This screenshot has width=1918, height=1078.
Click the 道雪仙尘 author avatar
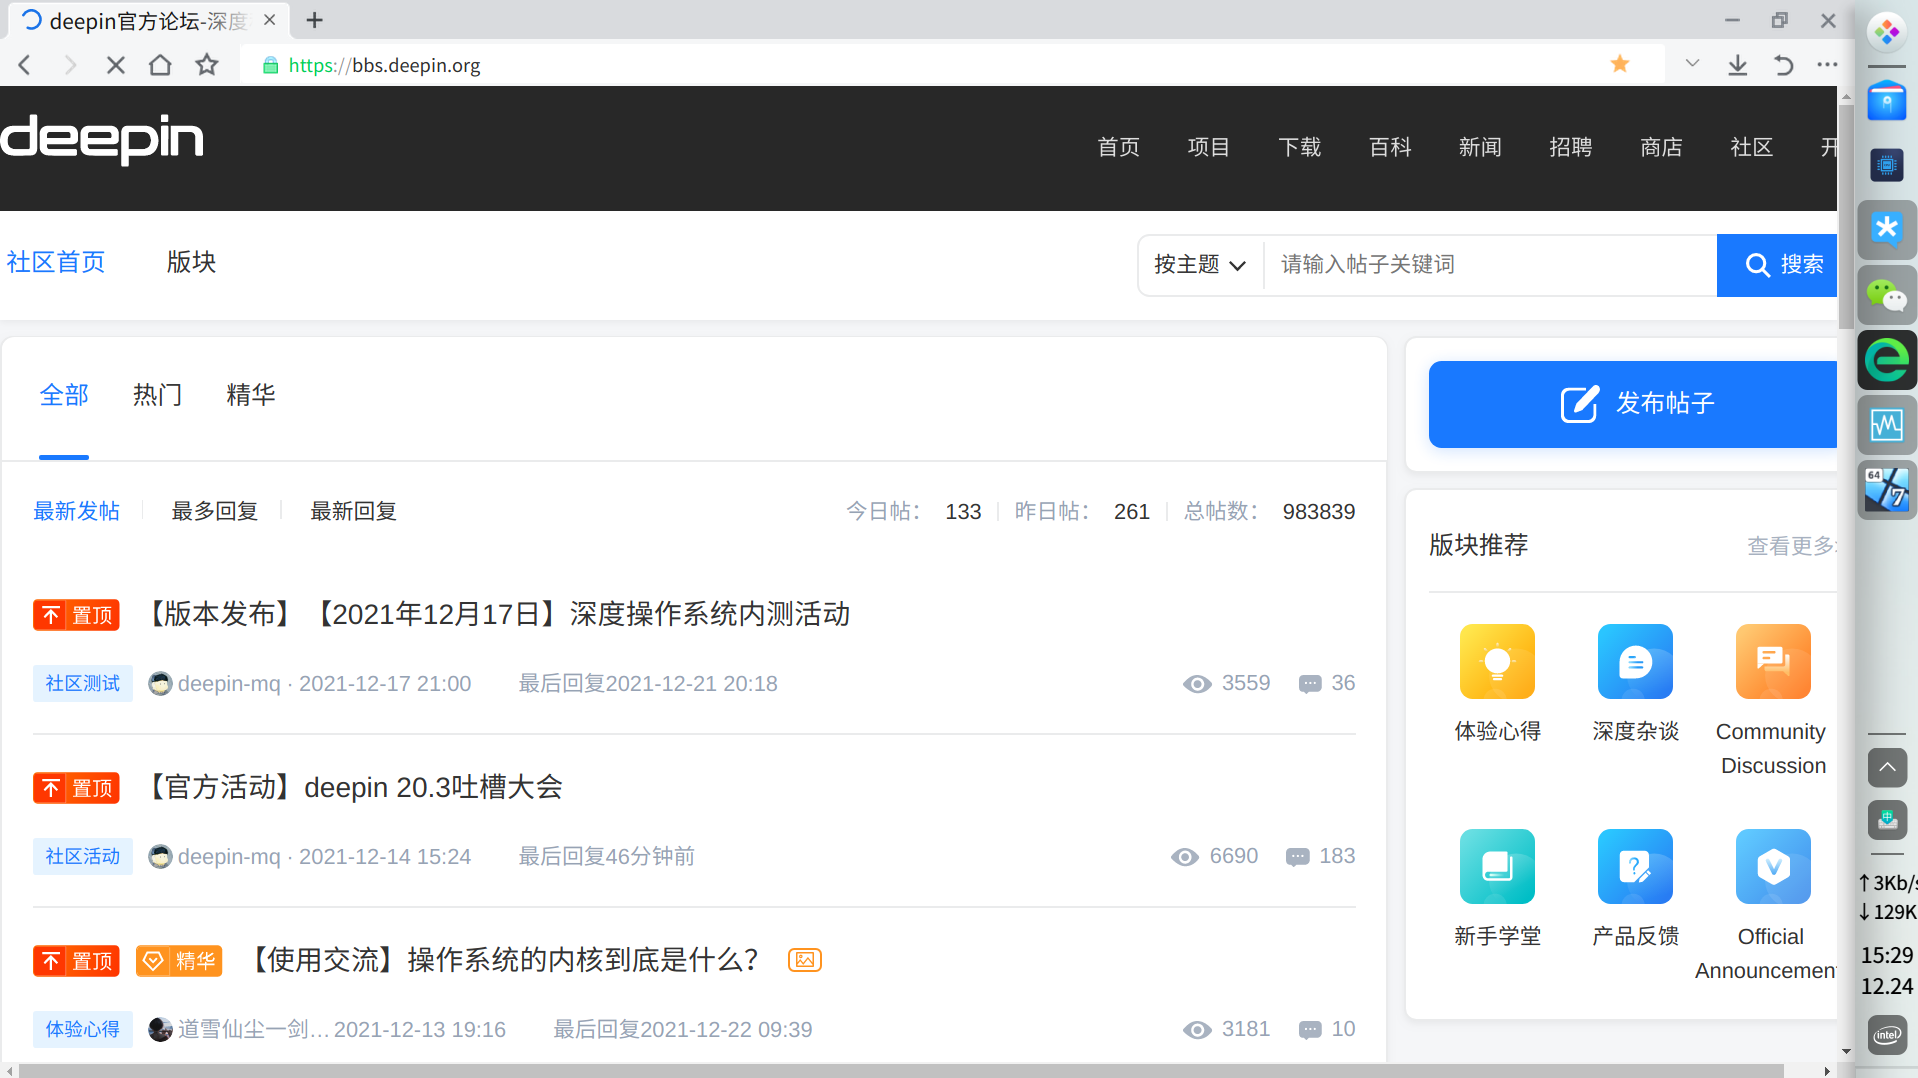(160, 1030)
